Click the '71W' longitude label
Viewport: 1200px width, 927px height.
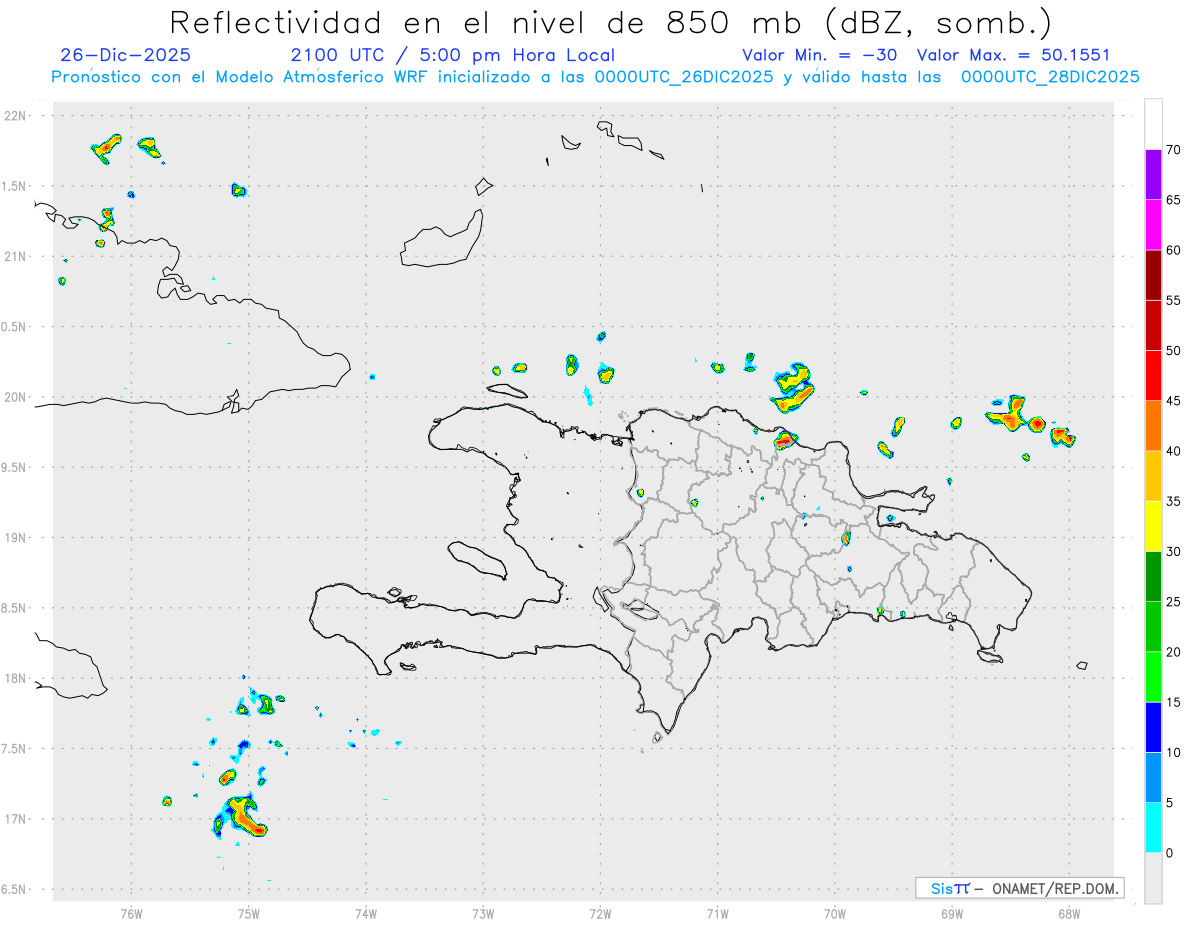(x=717, y=914)
